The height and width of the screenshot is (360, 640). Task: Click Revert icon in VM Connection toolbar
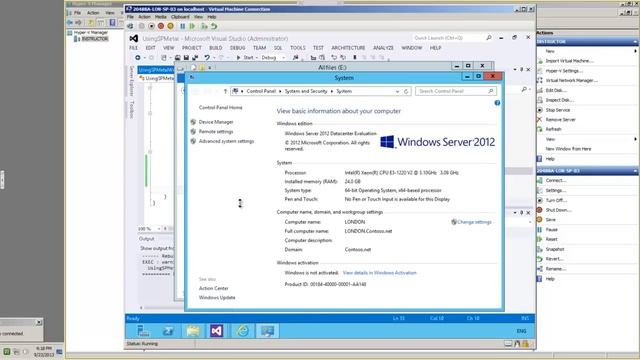pyautogui.click(x=214, y=26)
